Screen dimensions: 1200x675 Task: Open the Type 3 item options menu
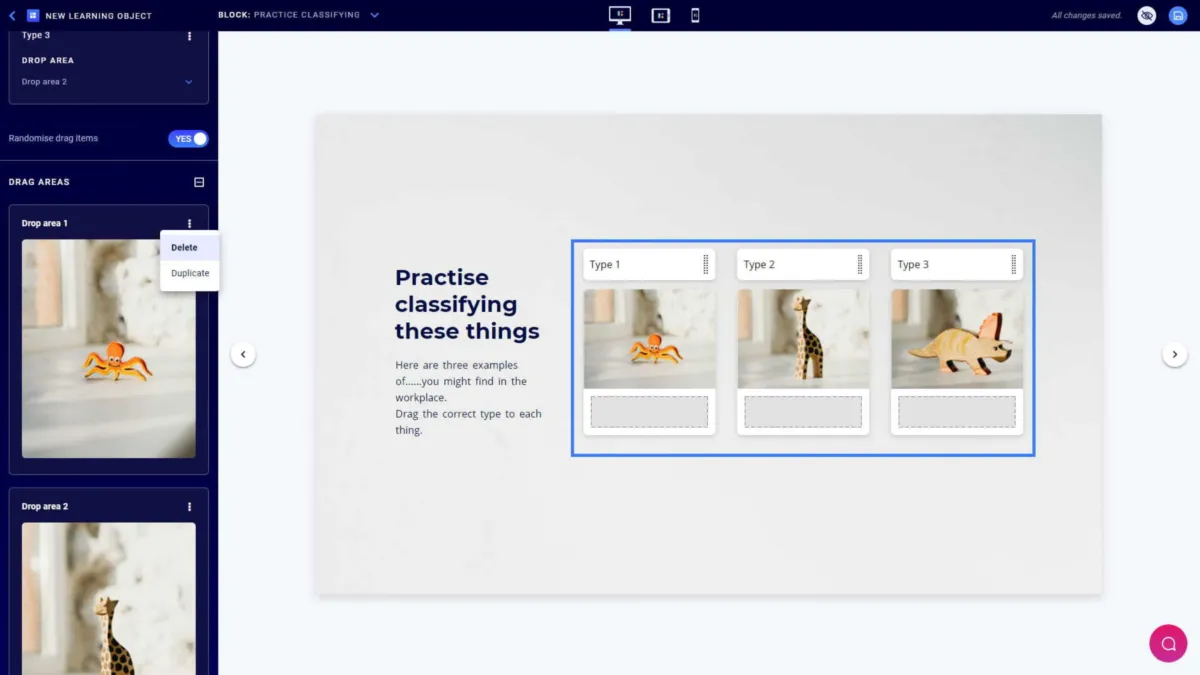pos(190,36)
